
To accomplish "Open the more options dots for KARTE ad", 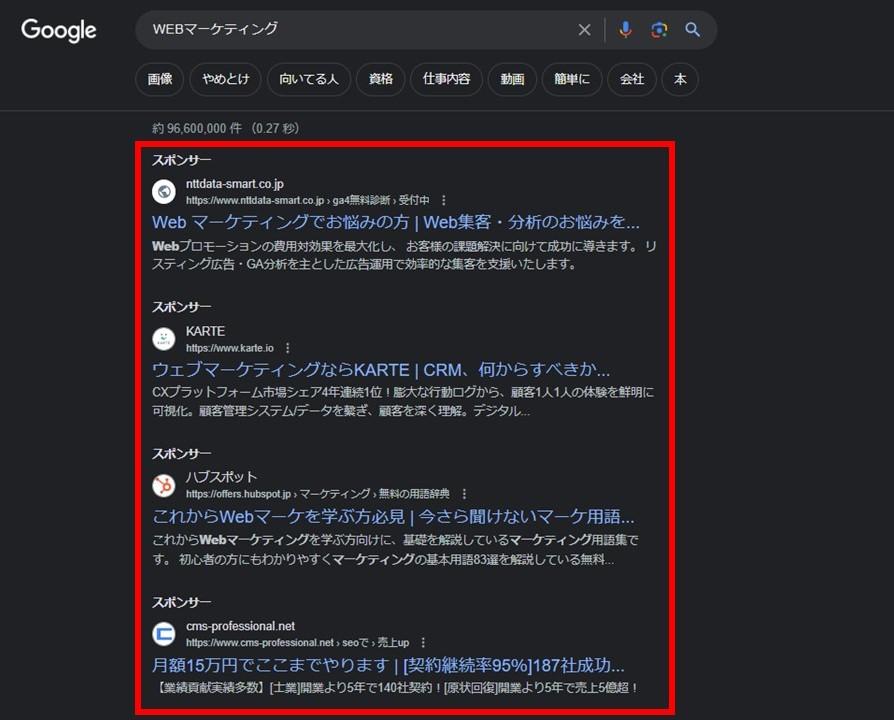I will pos(287,348).
